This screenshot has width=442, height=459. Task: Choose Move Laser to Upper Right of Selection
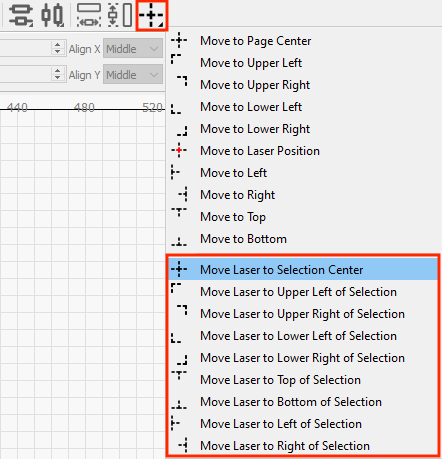pos(303,314)
